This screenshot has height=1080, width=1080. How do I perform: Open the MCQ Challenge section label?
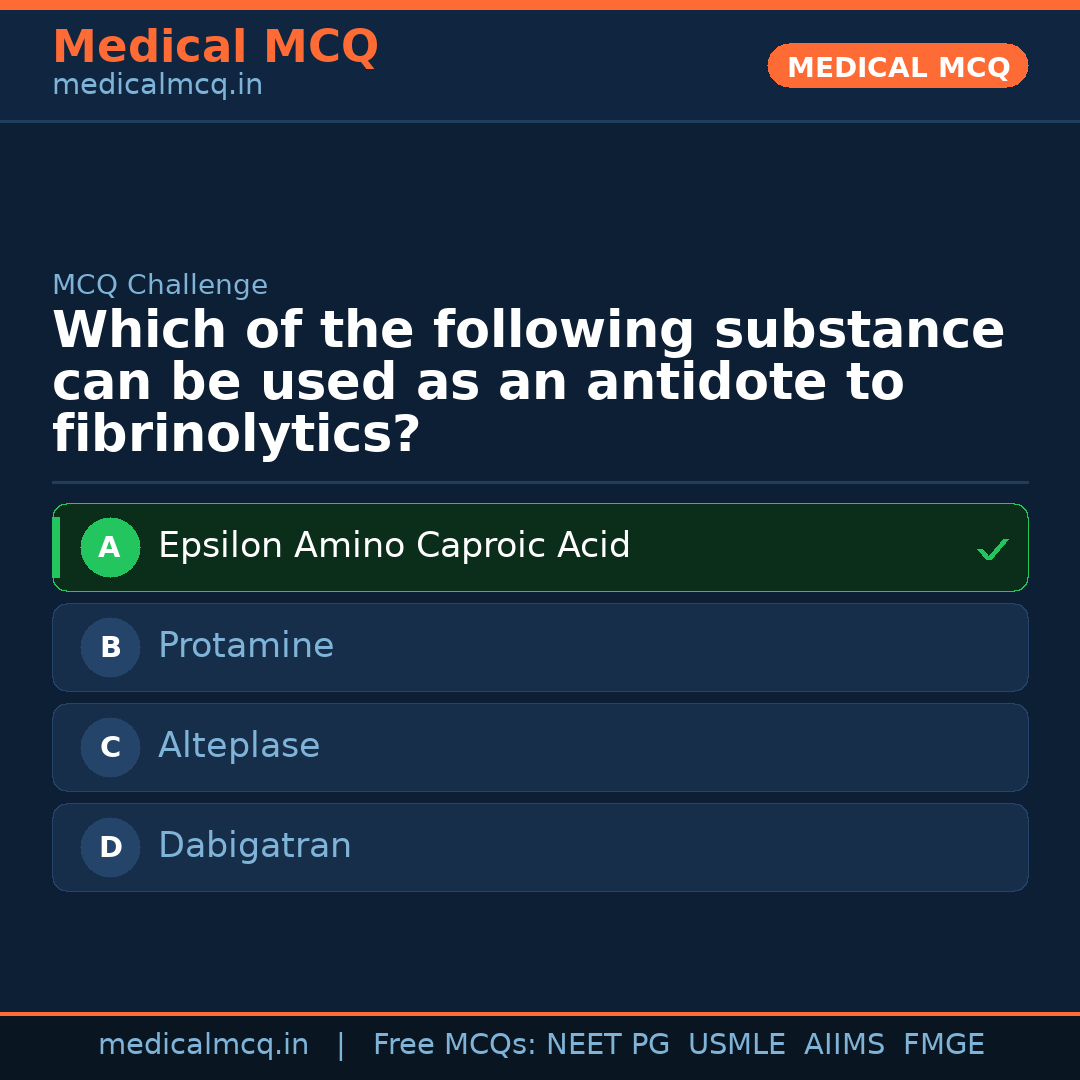tap(160, 285)
